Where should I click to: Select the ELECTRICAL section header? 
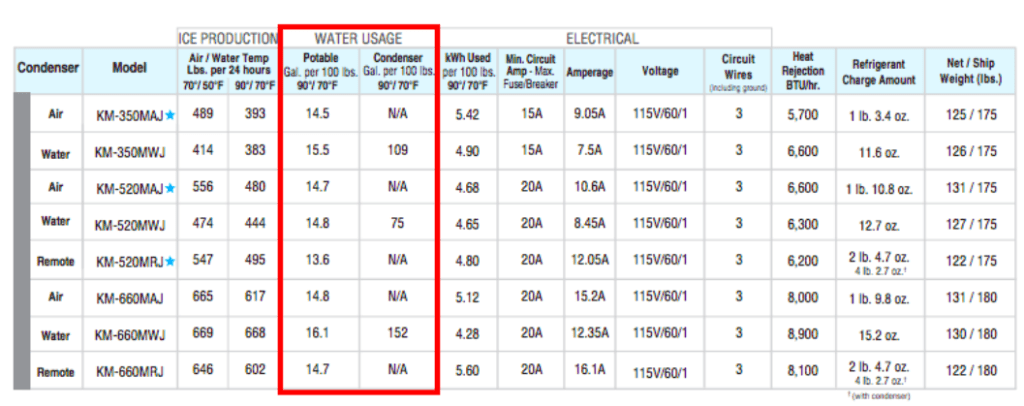pyautogui.click(x=602, y=39)
